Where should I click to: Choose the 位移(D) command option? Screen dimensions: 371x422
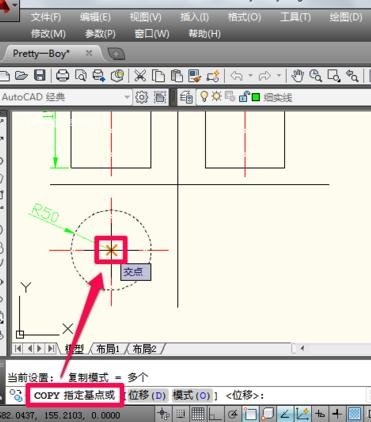[x=147, y=395]
